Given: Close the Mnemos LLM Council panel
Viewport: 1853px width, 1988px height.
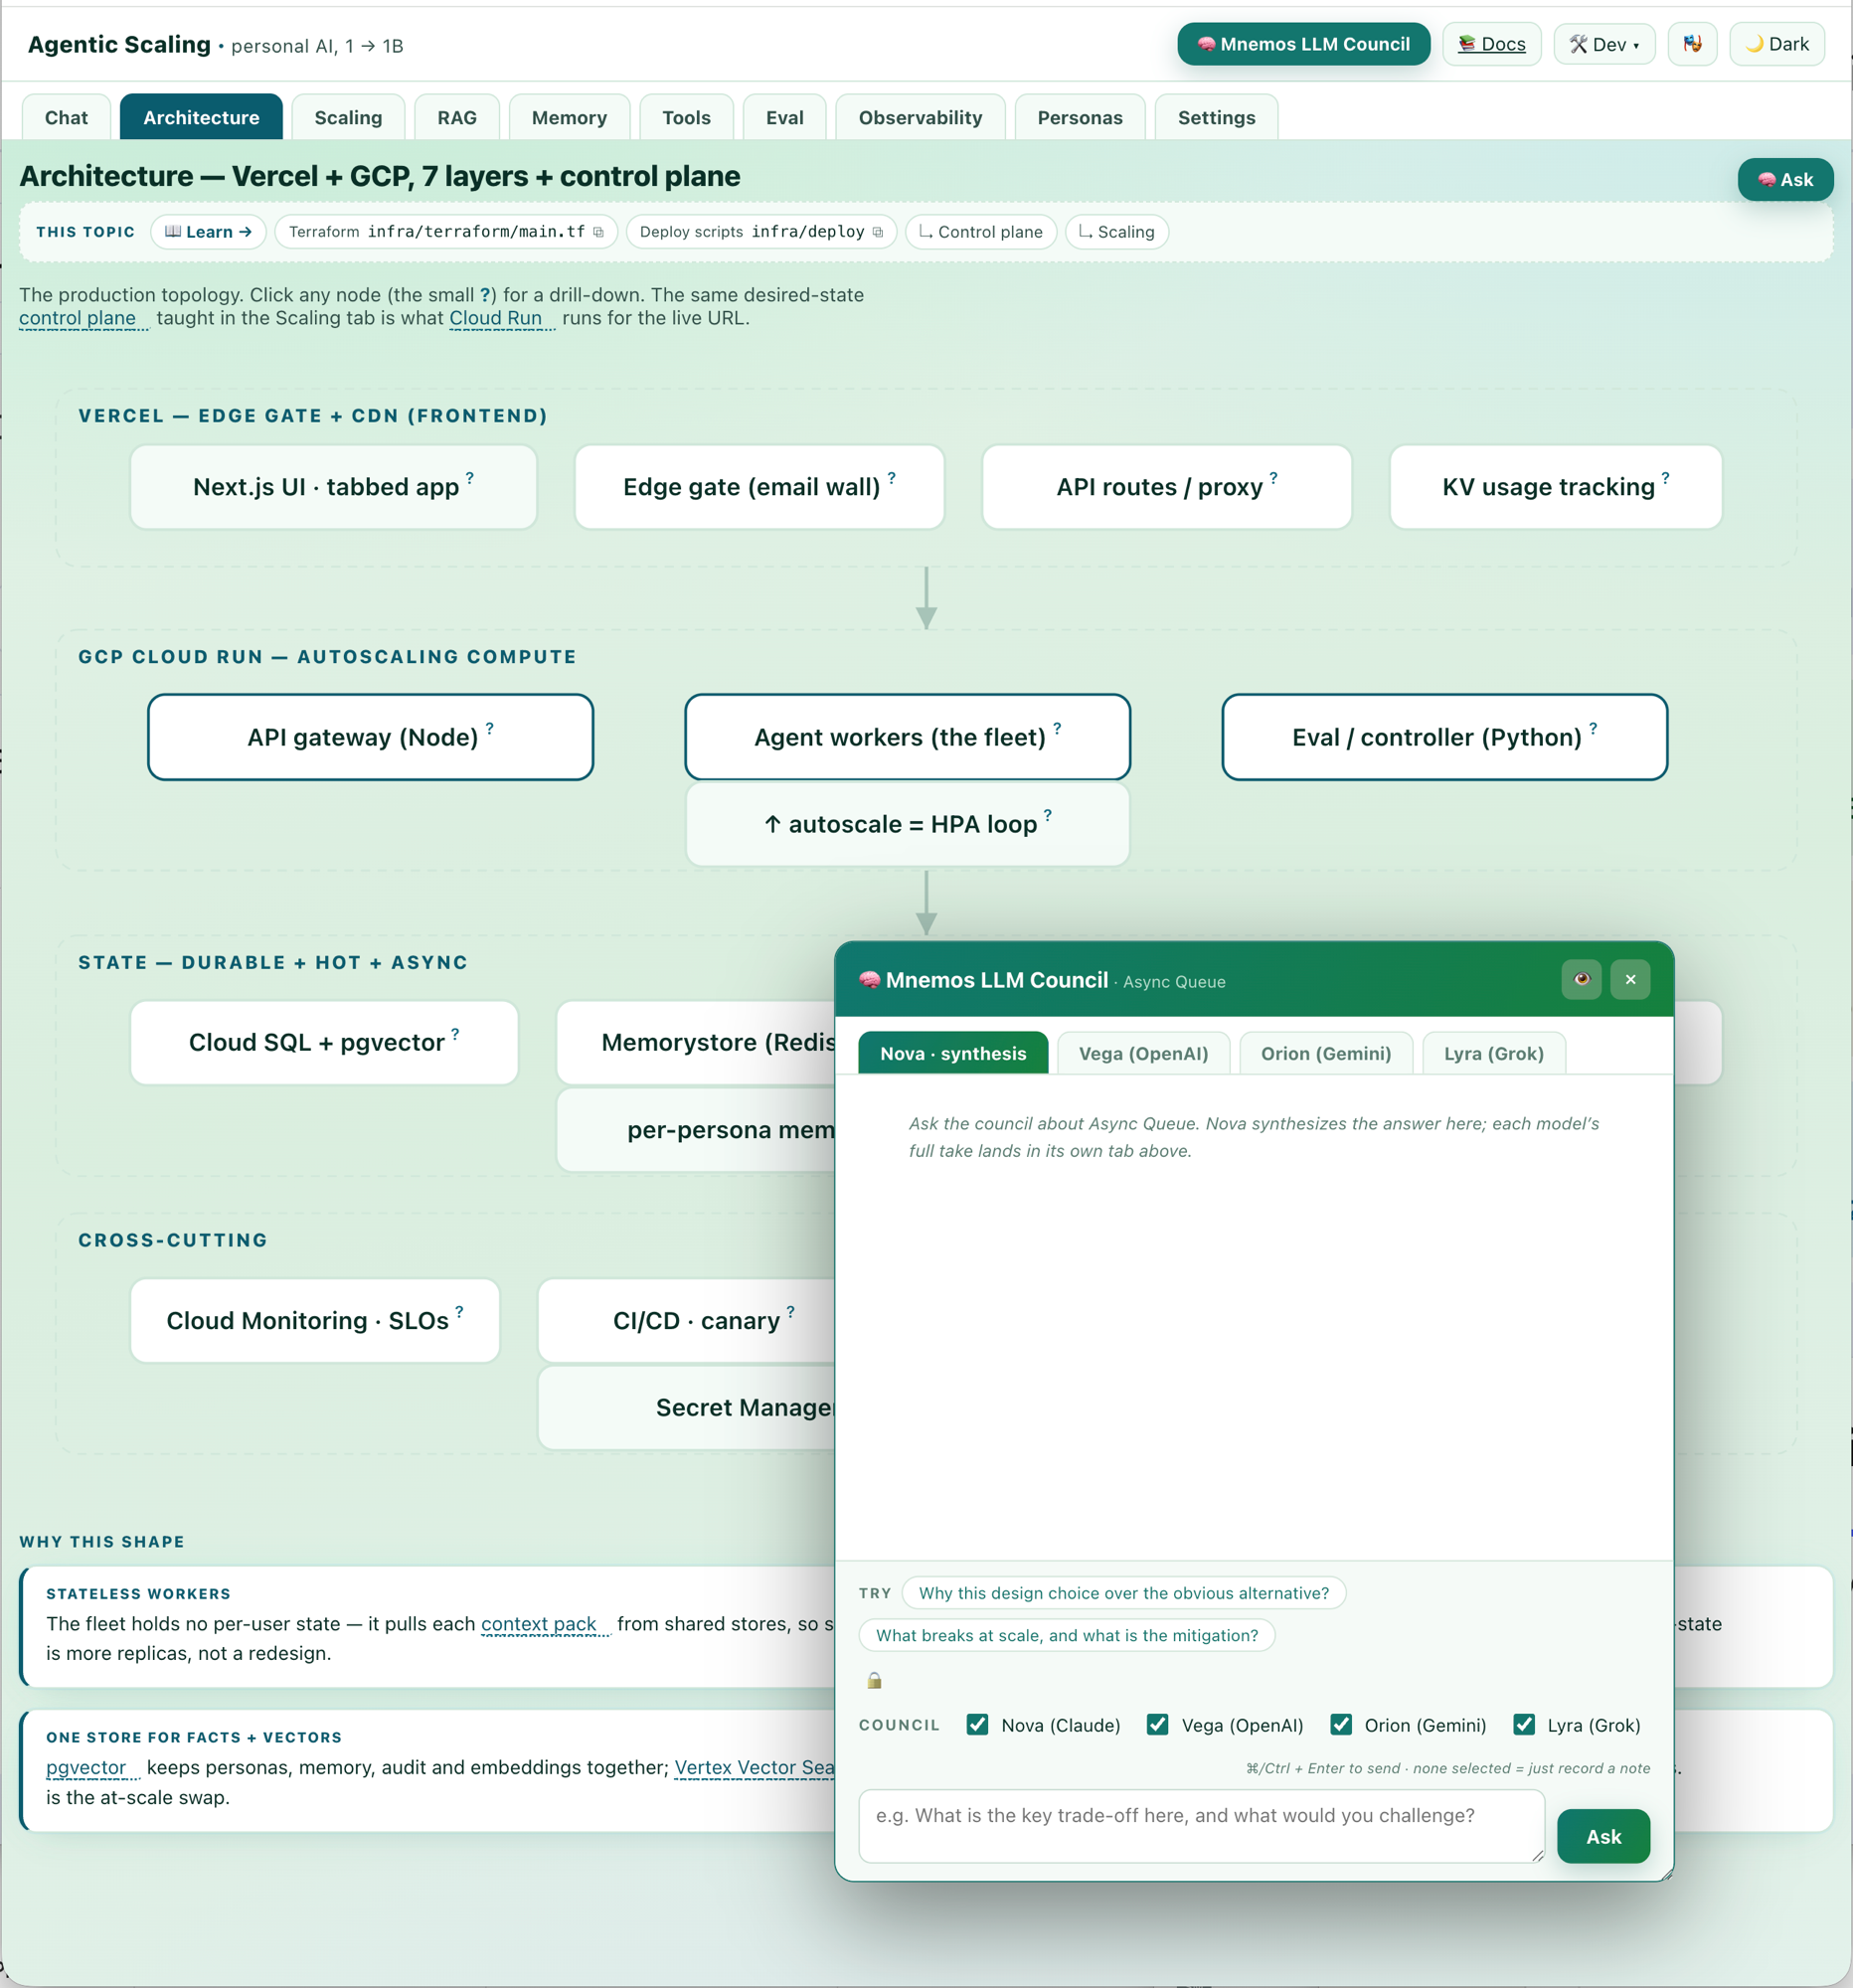Looking at the screenshot, I should (1630, 979).
